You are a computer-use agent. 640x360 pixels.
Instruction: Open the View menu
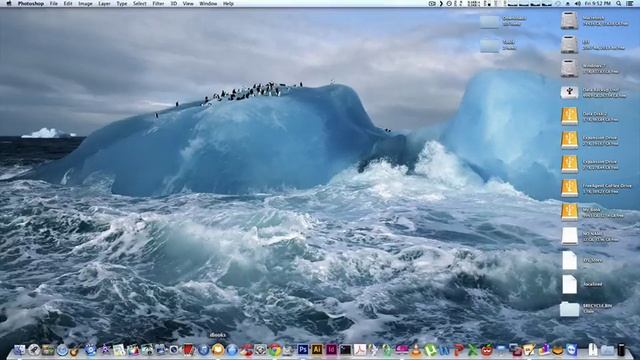tap(188, 3)
